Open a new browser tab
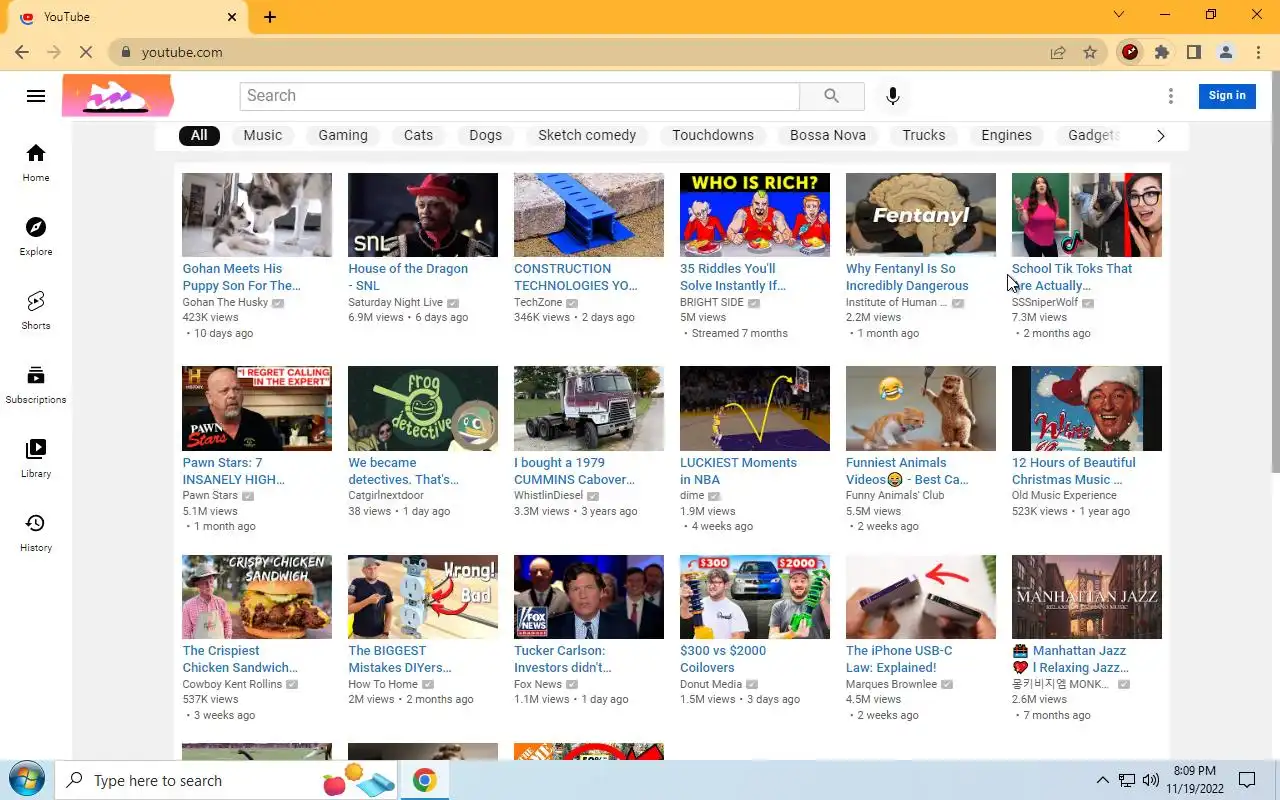This screenshot has height=800, width=1280. click(270, 17)
